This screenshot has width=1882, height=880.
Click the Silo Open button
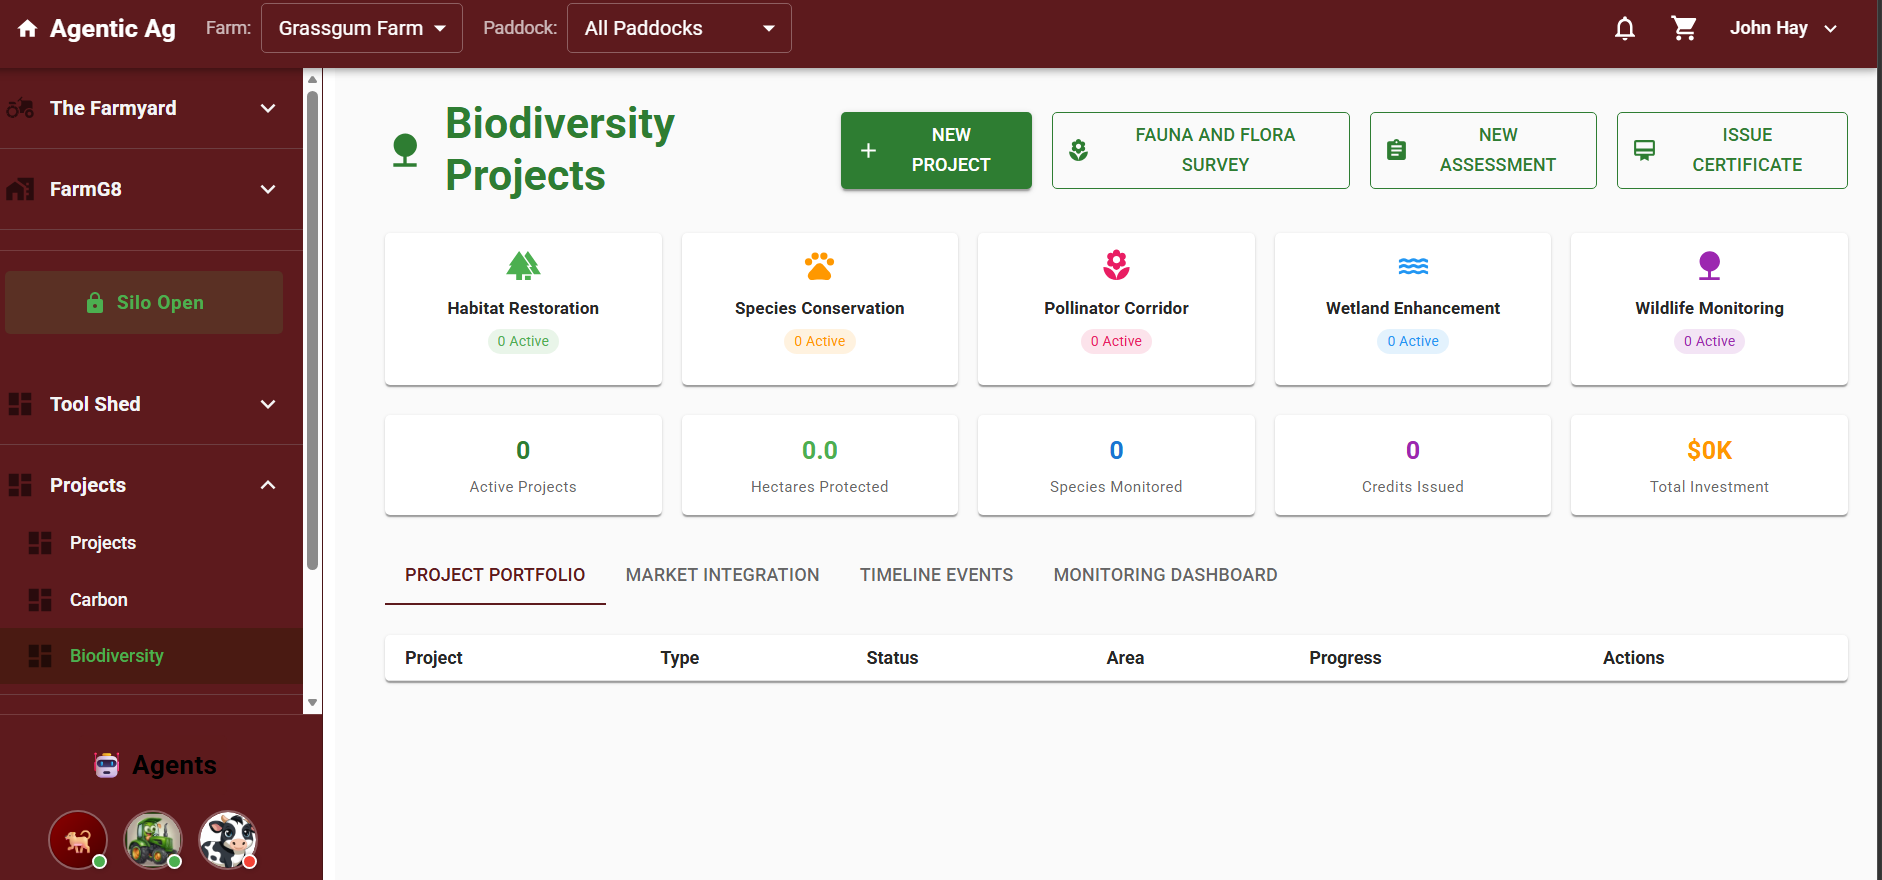pos(144,302)
